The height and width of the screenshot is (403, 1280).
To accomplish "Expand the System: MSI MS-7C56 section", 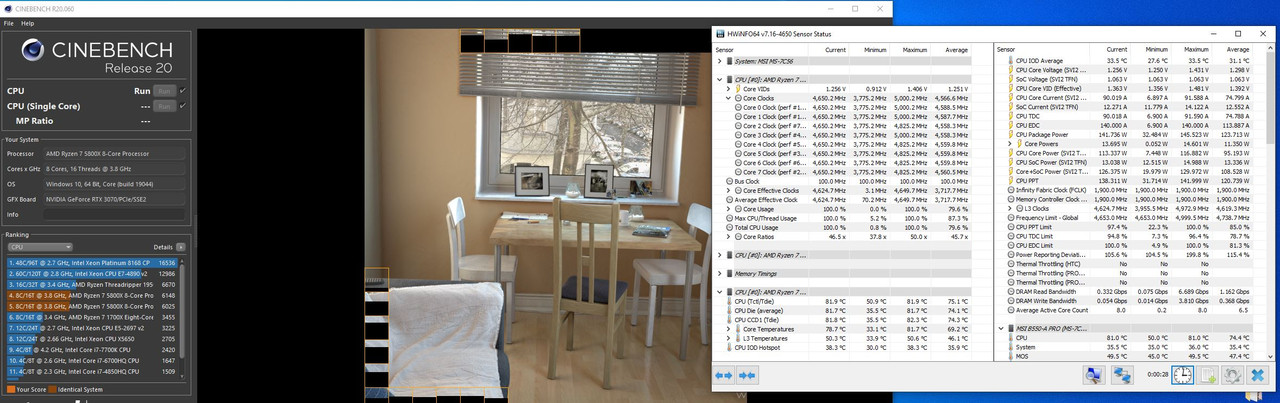I will 720,61.
